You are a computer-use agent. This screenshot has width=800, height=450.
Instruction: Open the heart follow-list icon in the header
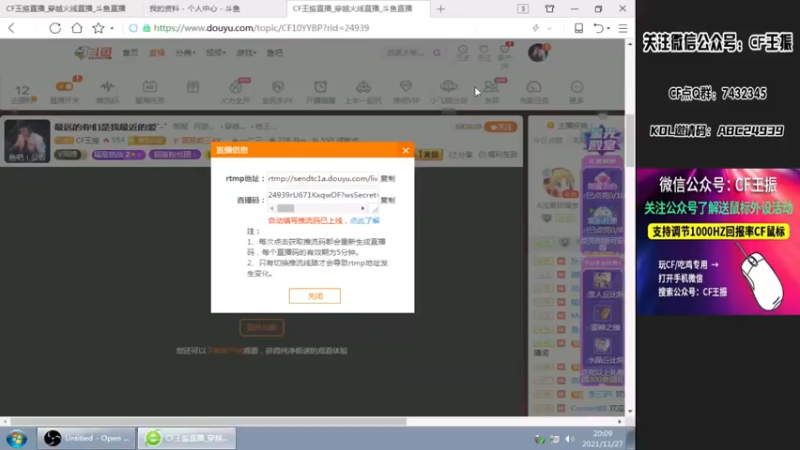(x=483, y=49)
